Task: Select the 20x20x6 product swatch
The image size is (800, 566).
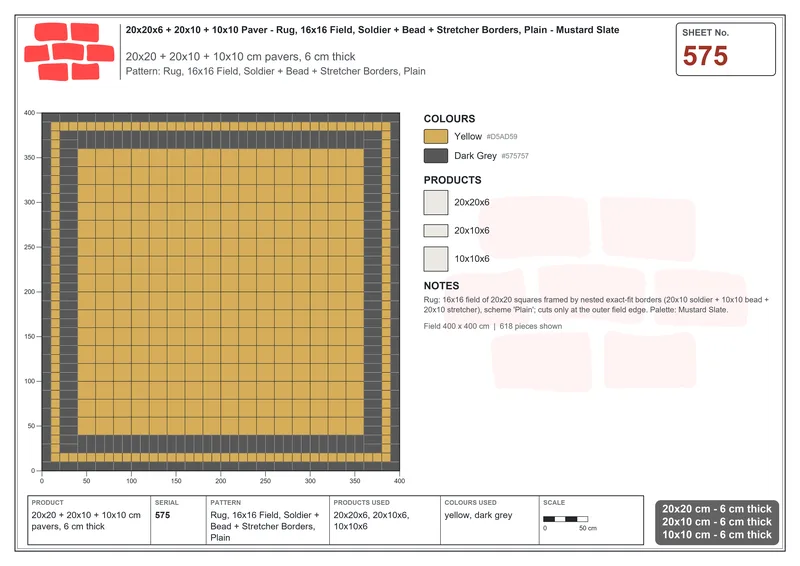Action: point(436,203)
